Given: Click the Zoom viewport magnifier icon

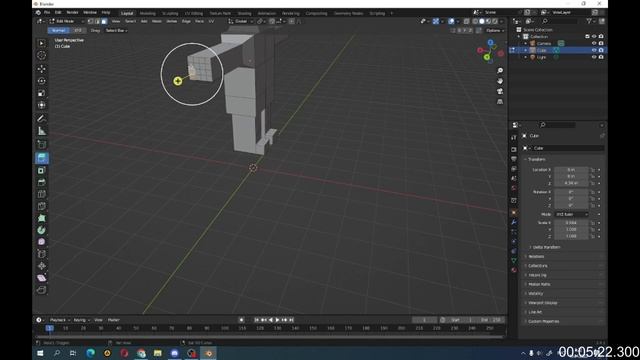Looking at the screenshot, I should point(500,71).
